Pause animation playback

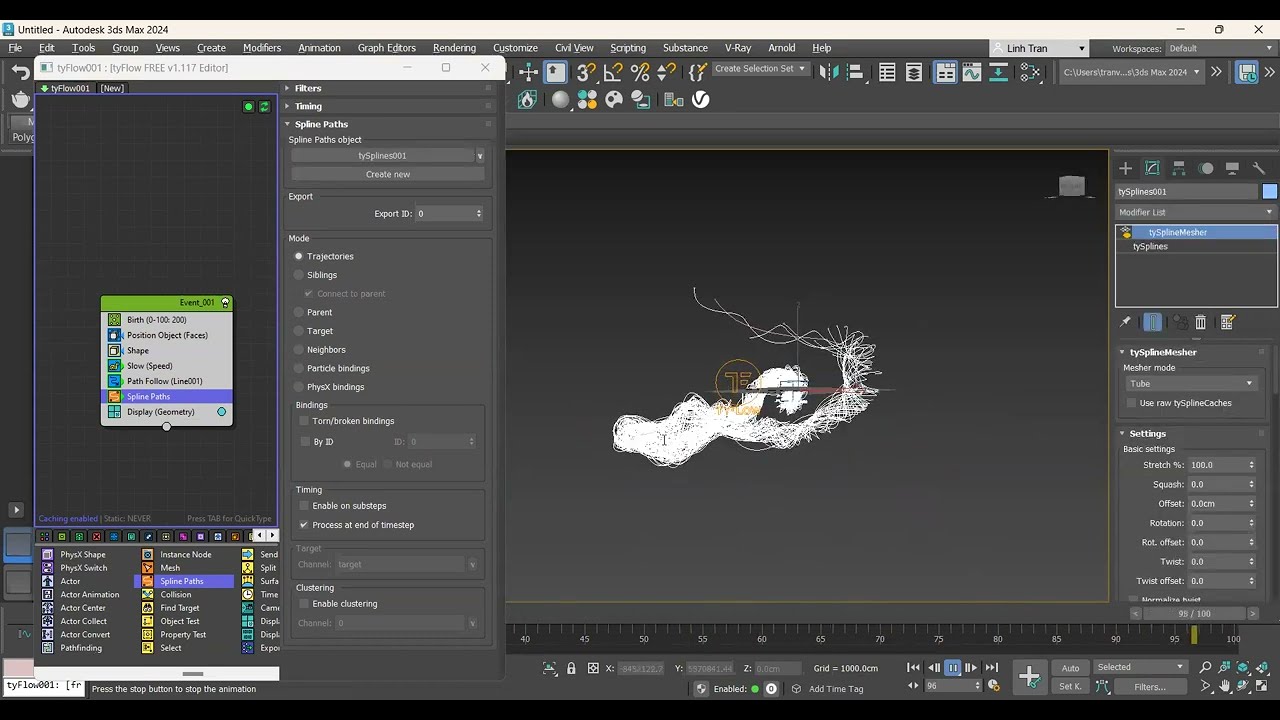952,668
